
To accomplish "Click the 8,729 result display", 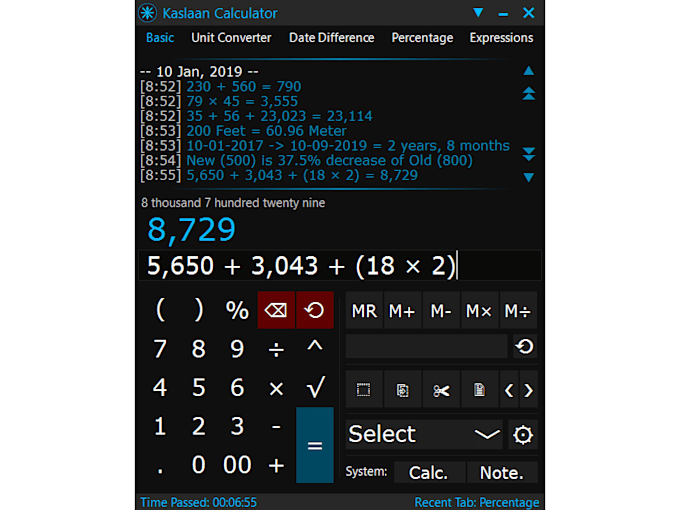I will click(191, 230).
